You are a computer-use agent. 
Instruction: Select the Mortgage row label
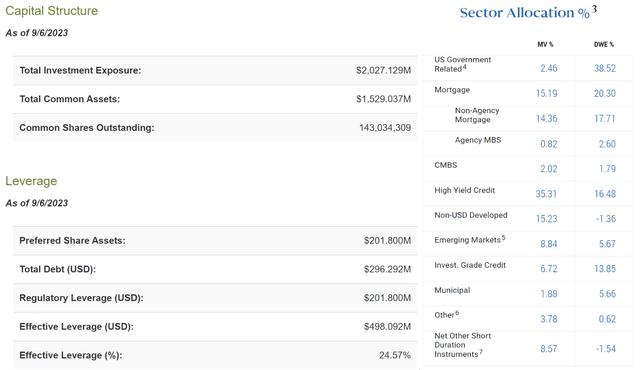pos(452,90)
